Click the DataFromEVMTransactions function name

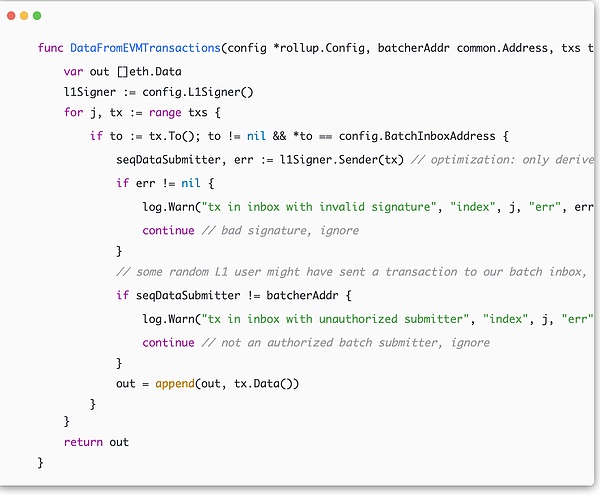click(x=144, y=48)
